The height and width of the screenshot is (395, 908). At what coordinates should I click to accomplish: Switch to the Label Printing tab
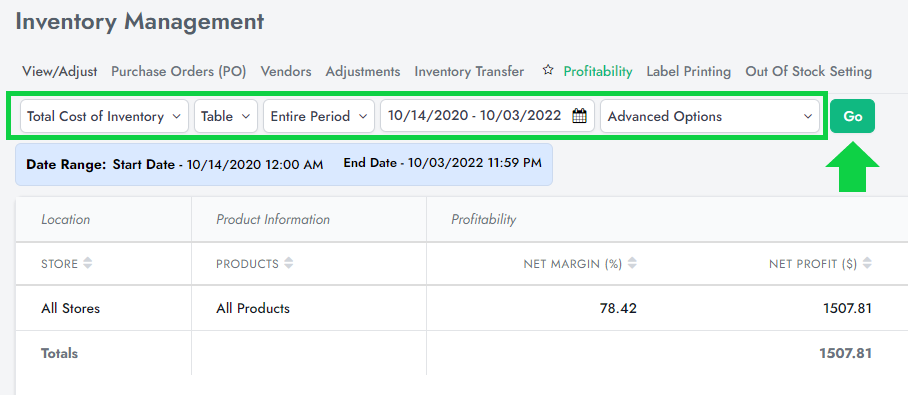(689, 71)
